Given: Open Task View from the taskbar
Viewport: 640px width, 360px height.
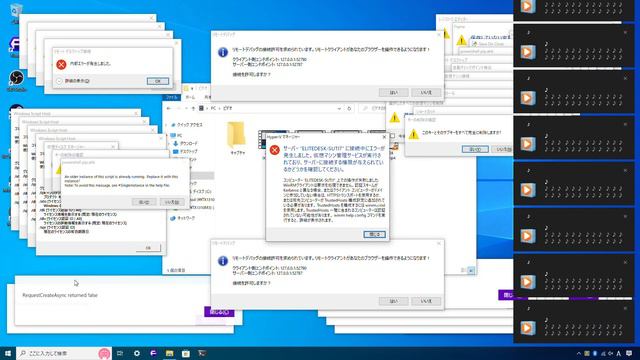Looking at the screenshot, I should point(120,353).
